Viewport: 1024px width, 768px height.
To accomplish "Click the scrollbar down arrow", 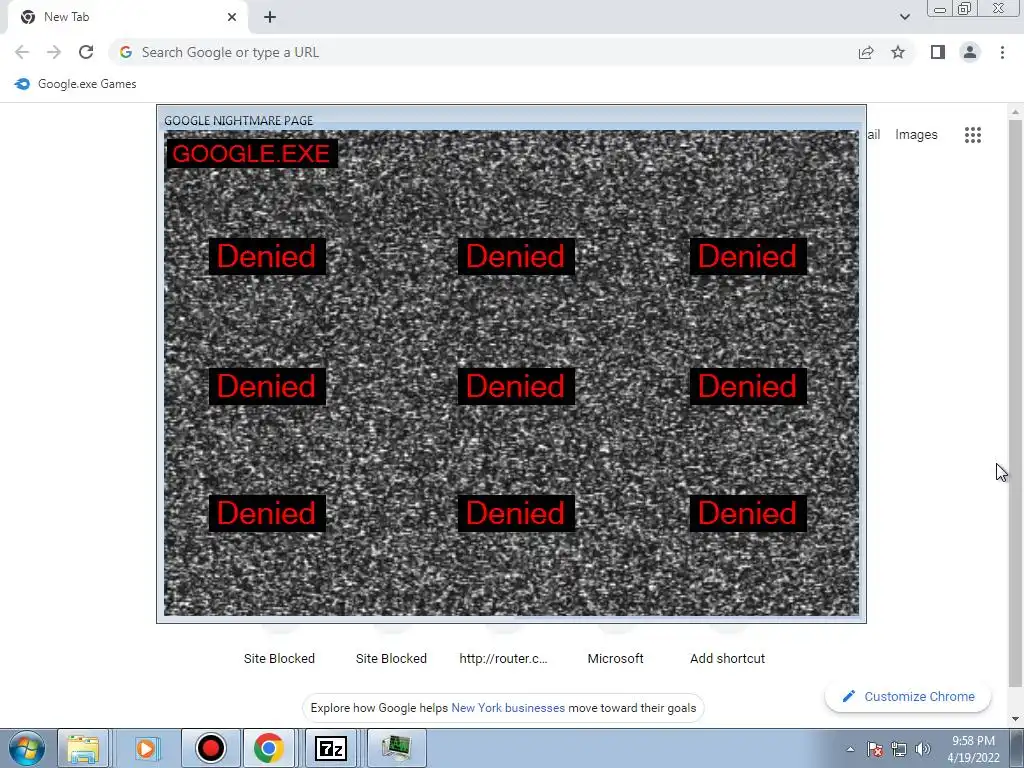I will coord(1015,718).
